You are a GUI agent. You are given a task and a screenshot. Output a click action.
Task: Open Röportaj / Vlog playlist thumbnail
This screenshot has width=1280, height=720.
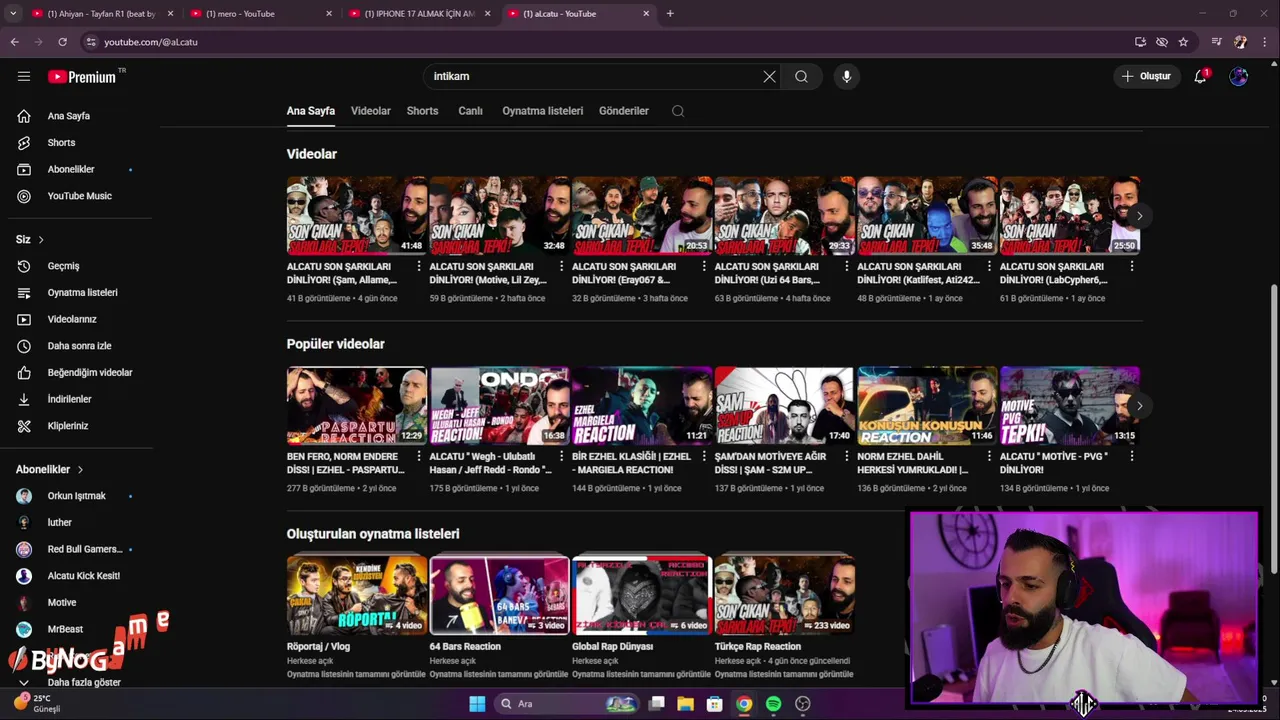pyautogui.click(x=356, y=595)
